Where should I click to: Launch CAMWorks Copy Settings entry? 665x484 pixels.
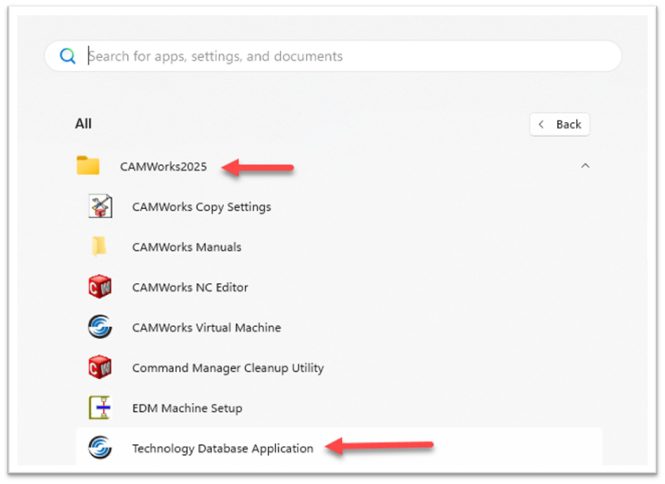[x=201, y=207]
